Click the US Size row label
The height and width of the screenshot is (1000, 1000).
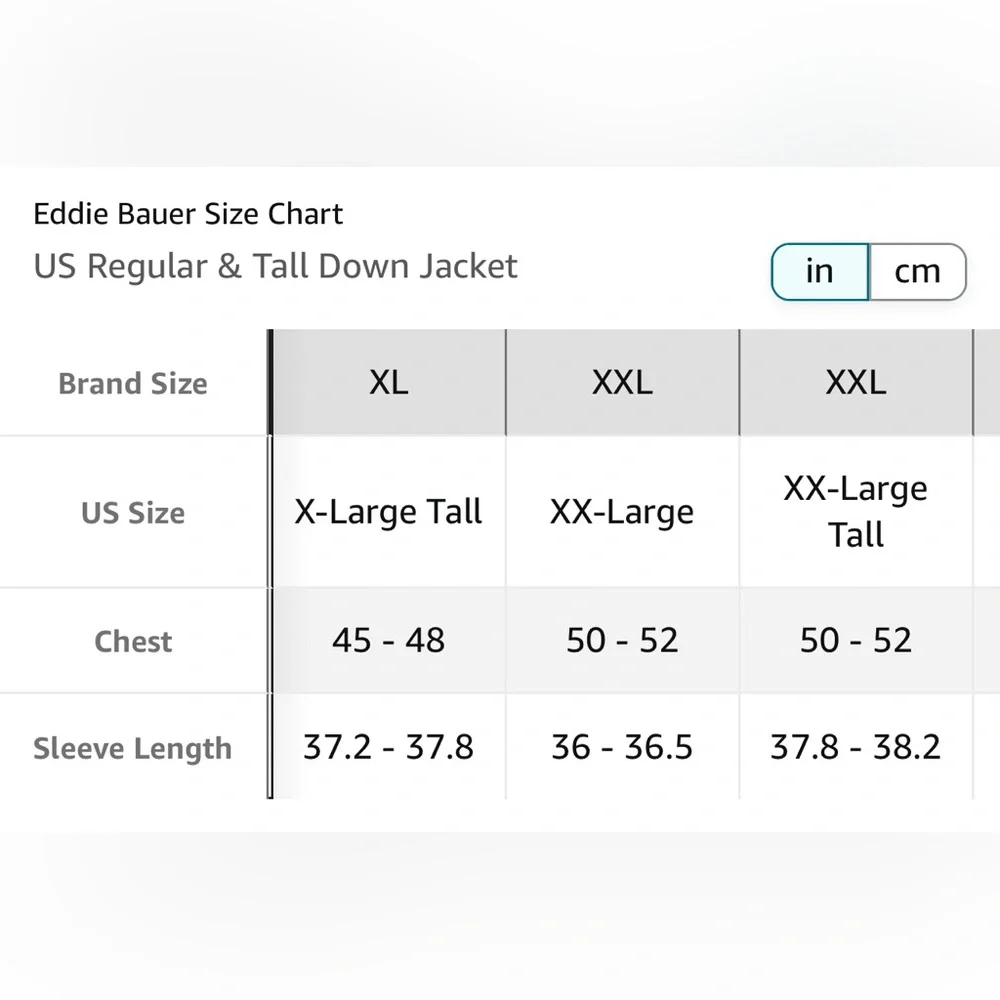[x=133, y=512]
